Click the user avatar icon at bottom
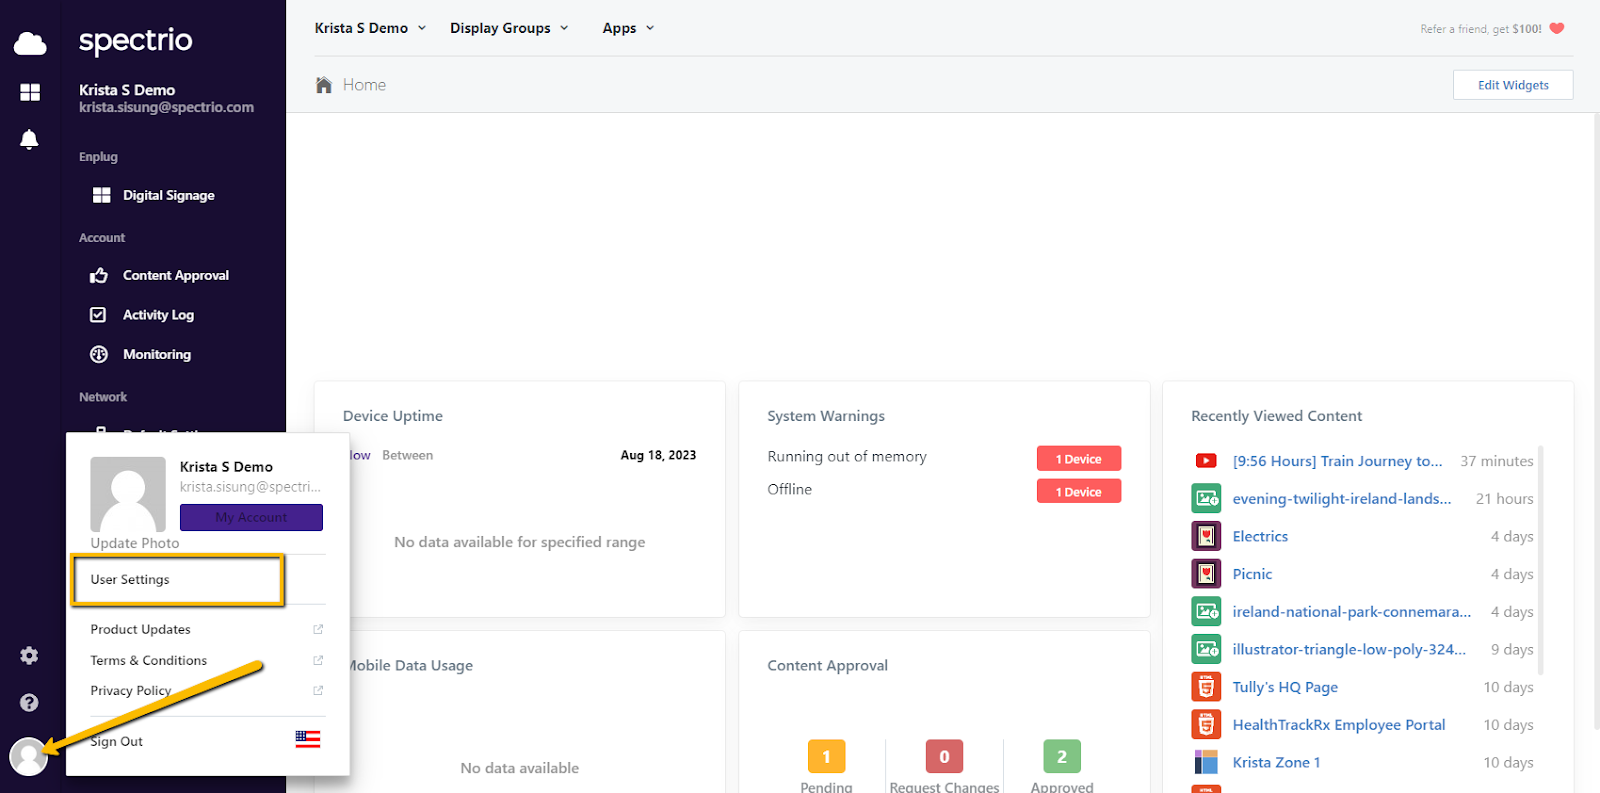Image resolution: width=1600 pixels, height=793 pixels. (x=29, y=756)
